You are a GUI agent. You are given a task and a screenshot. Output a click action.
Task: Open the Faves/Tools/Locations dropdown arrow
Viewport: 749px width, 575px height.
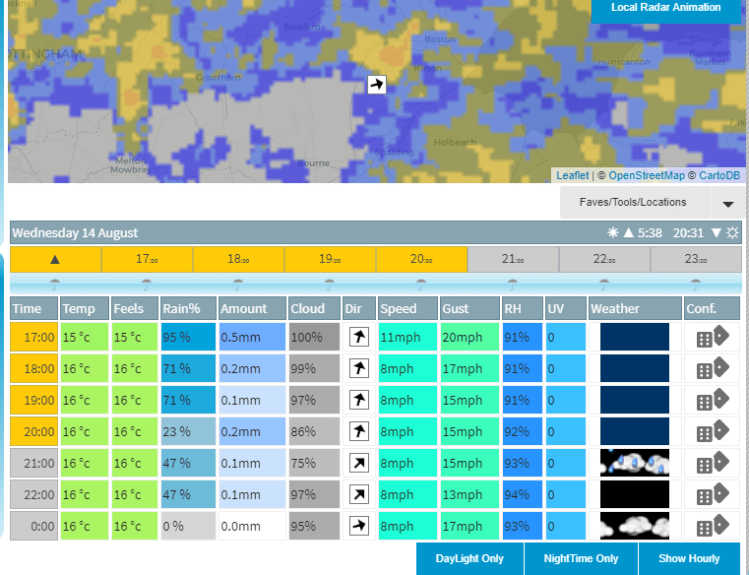click(727, 203)
